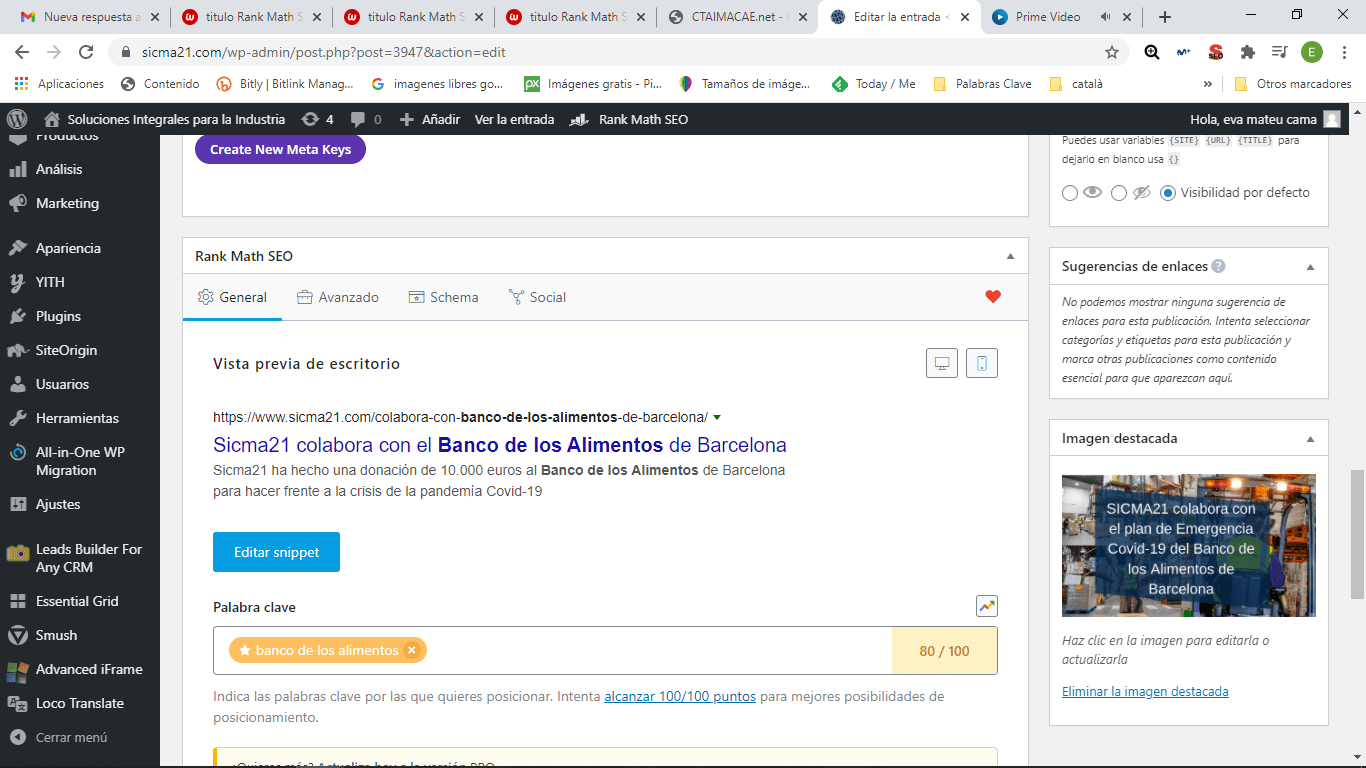Image resolution: width=1366 pixels, height=768 pixels.
Task: Open Chrome extensions puzzle icon
Action: pyautogui.click(x=1247, y=52)
